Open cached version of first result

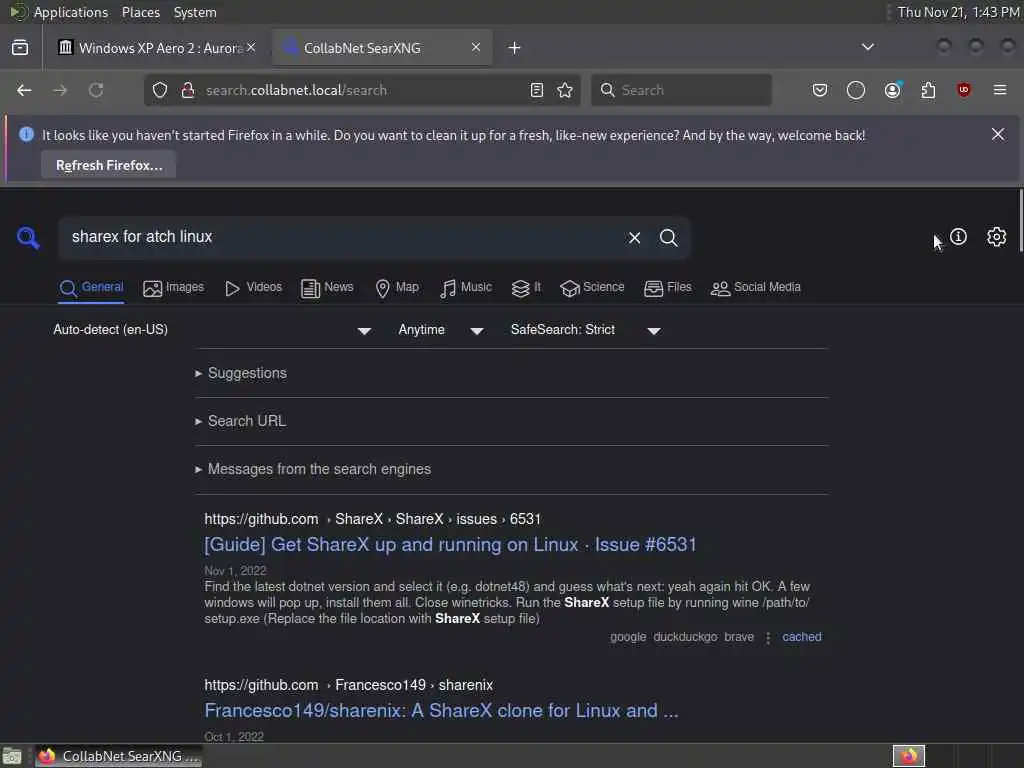[x=801, y=637]
